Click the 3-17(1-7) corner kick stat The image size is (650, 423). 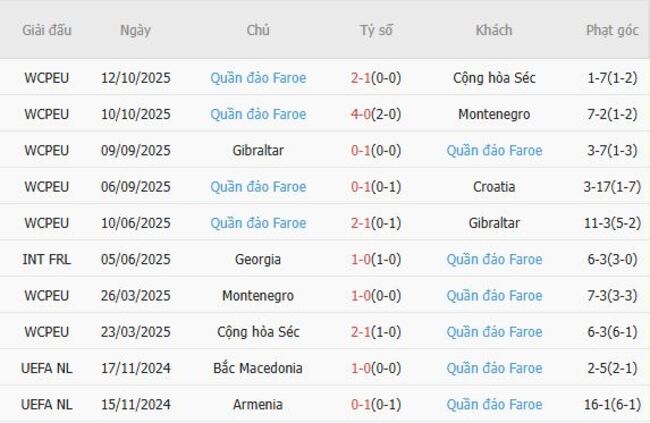click(x=612, y=186)
